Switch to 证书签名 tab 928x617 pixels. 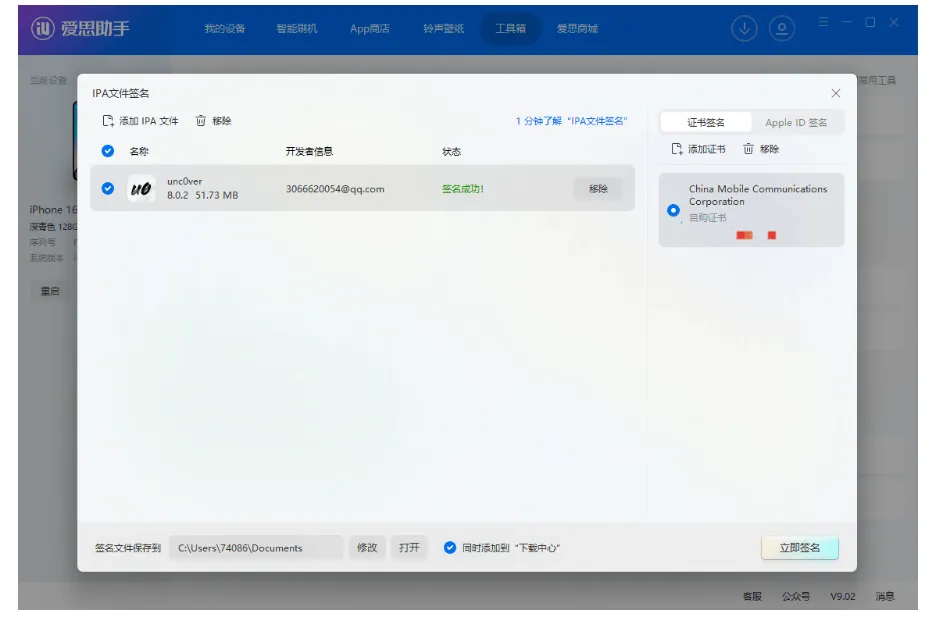[705, 122]
